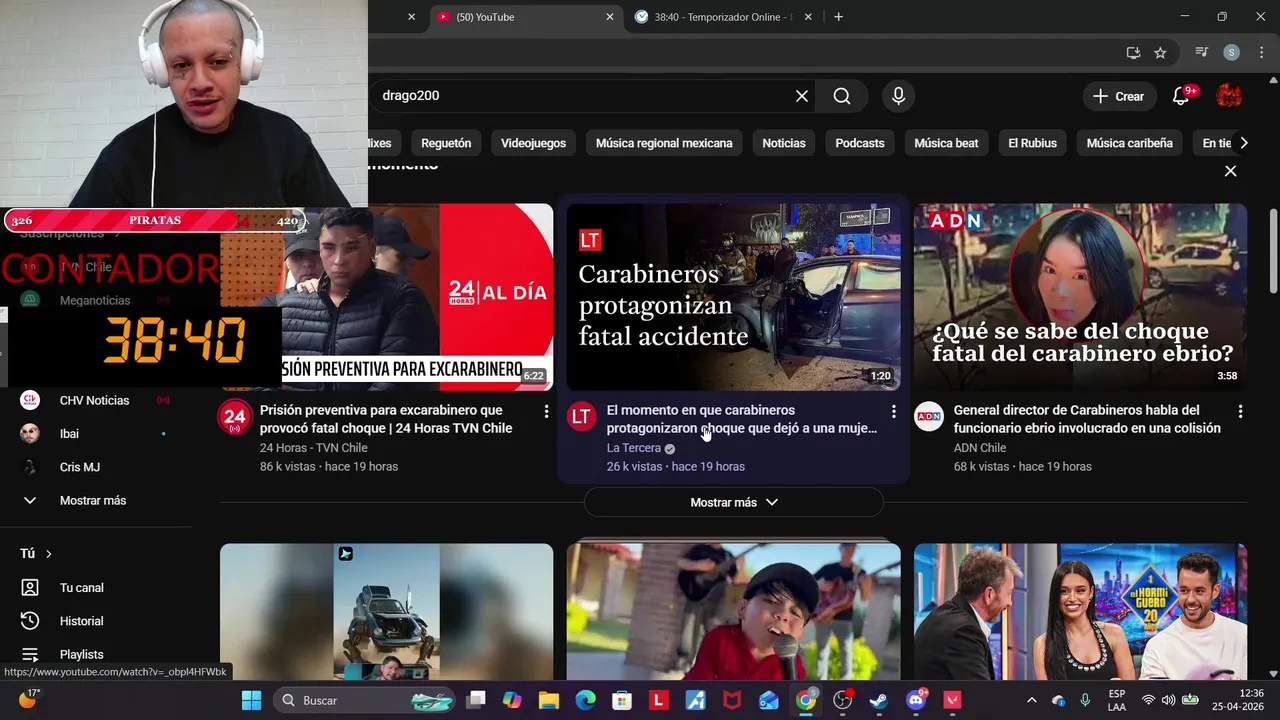1280x720 pixels.
Task: Dismiss the news shelf with X
Action: 1231,171
